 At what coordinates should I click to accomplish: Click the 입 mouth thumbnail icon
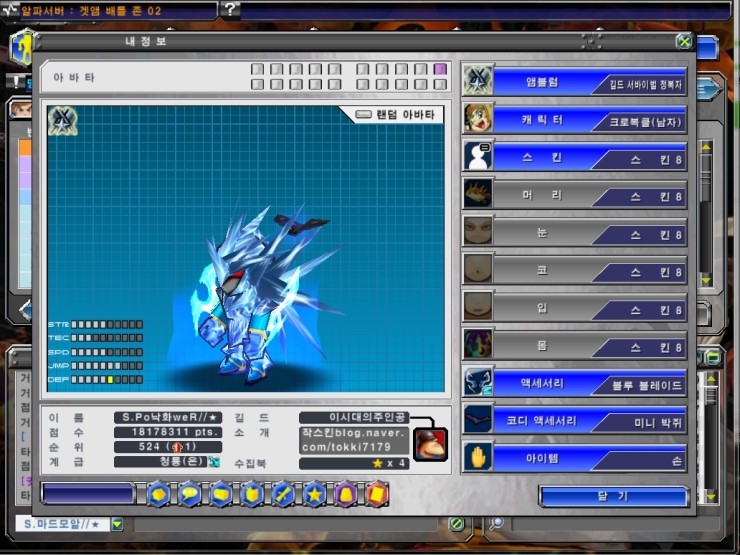(478, 306)
